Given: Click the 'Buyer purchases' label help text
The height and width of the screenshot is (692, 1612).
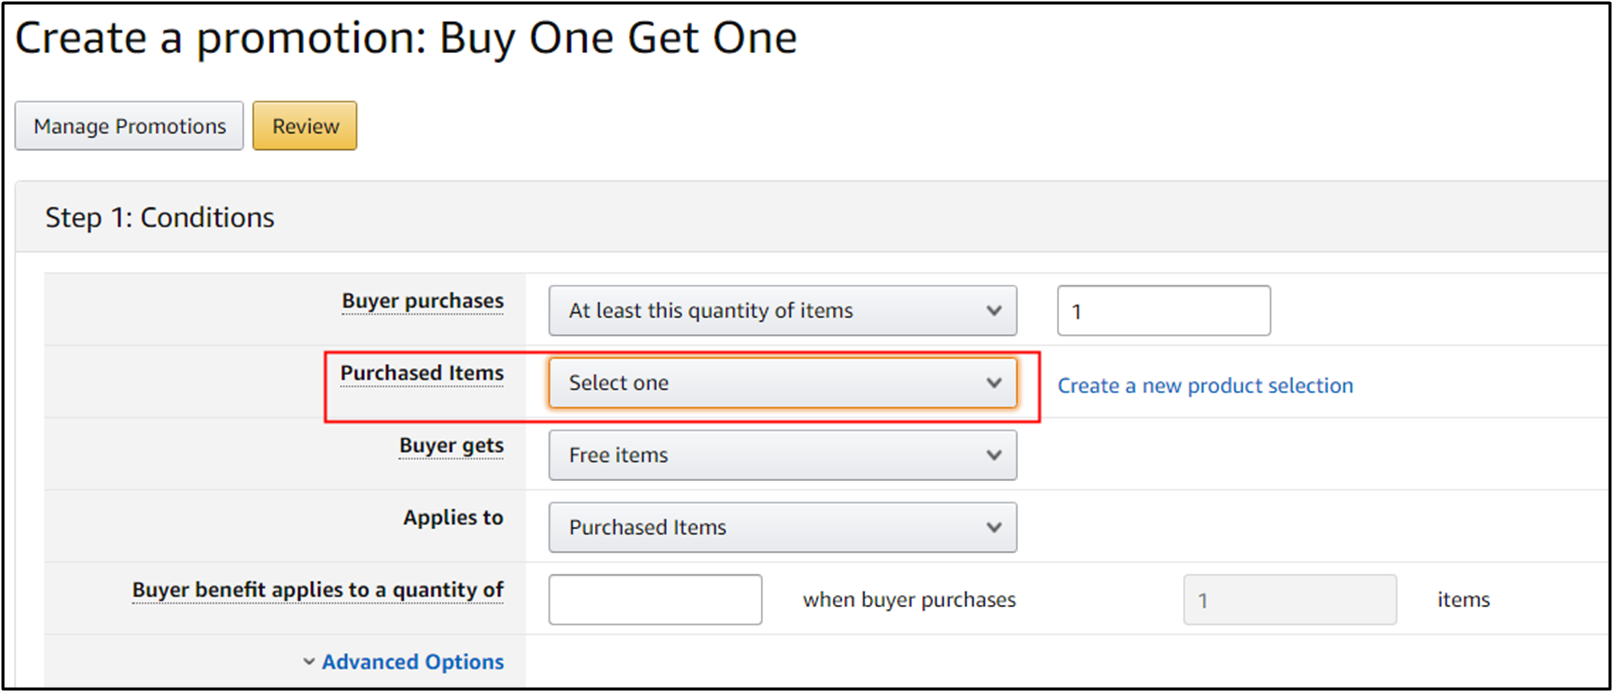Looking at the screenshot, I should pos(422,301).
